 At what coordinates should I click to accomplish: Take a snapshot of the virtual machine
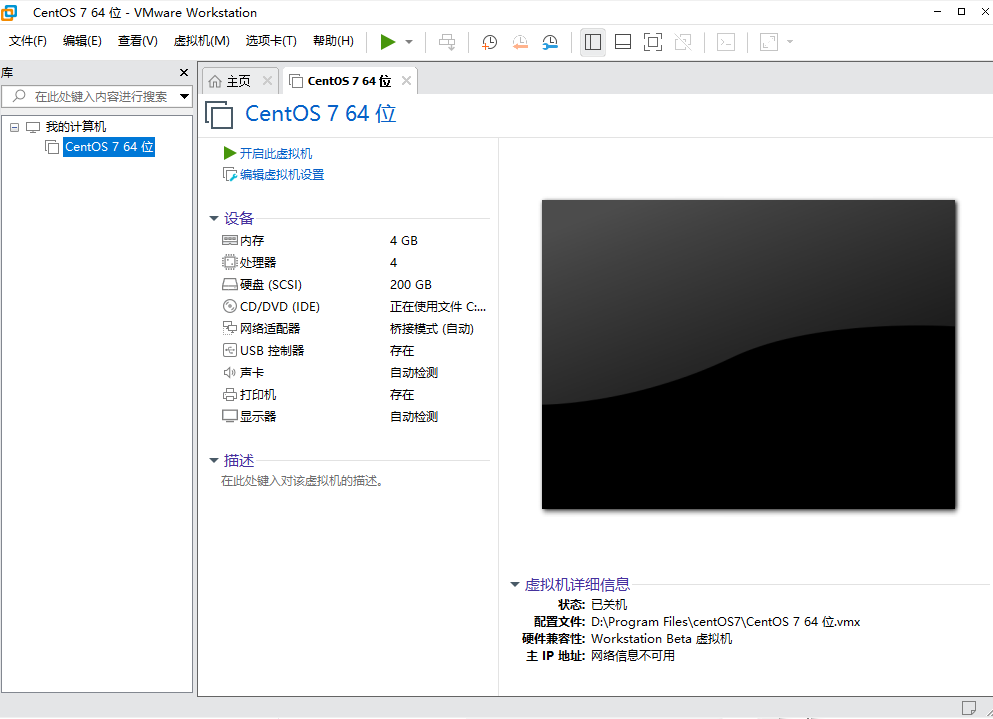click(489, 41)
